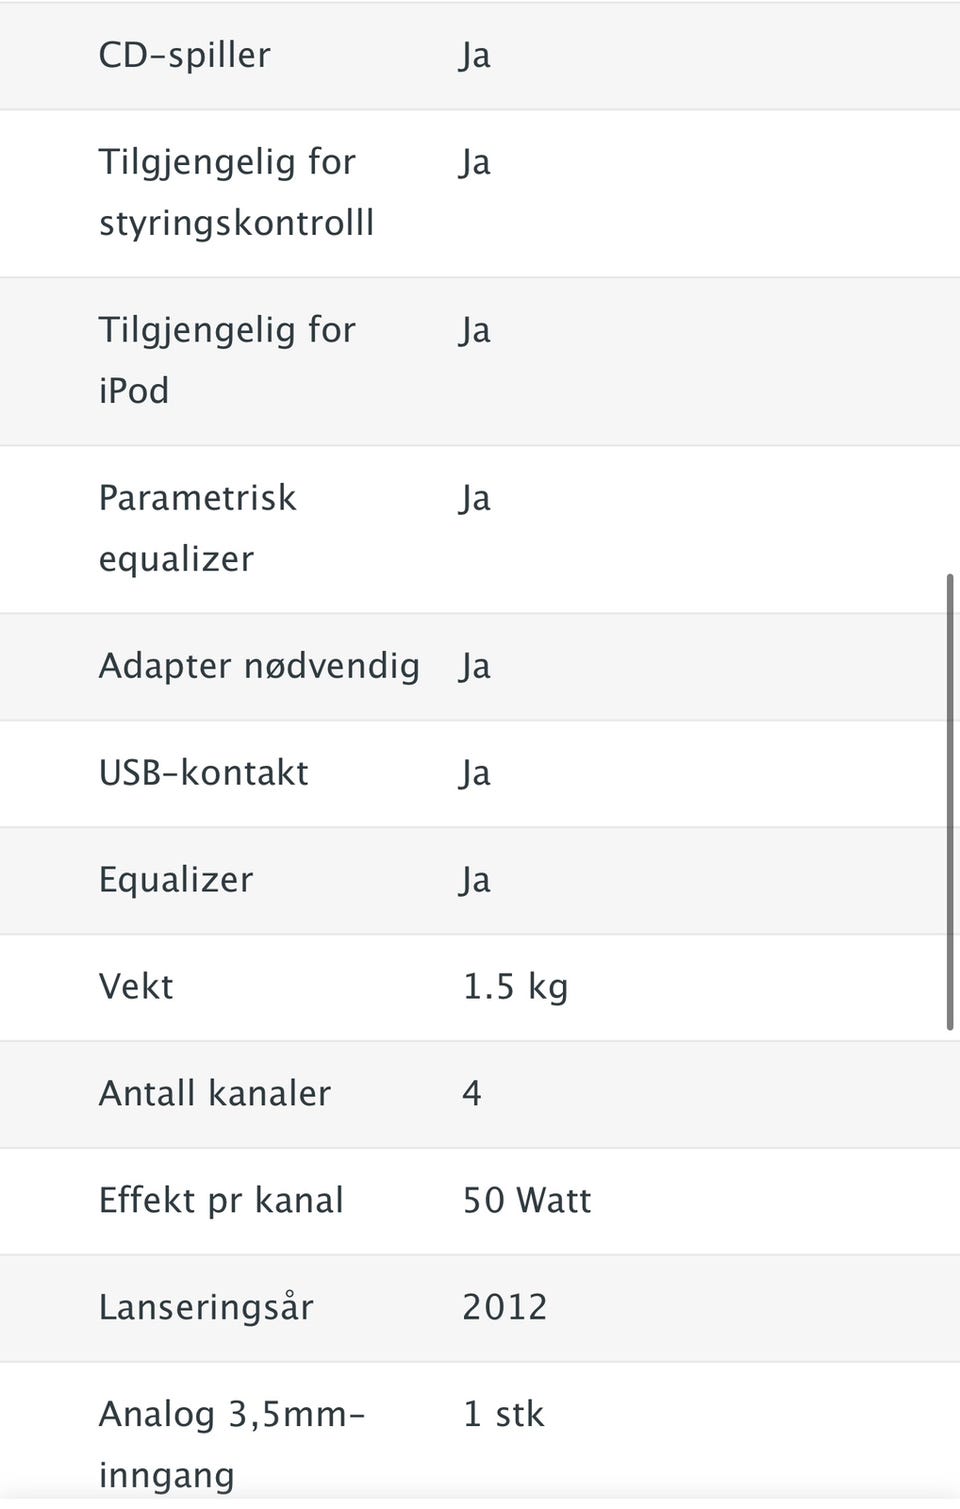960x1509 pixels.
Task: Click the Effekt pr kanal label
Action: pos(221,1201)
